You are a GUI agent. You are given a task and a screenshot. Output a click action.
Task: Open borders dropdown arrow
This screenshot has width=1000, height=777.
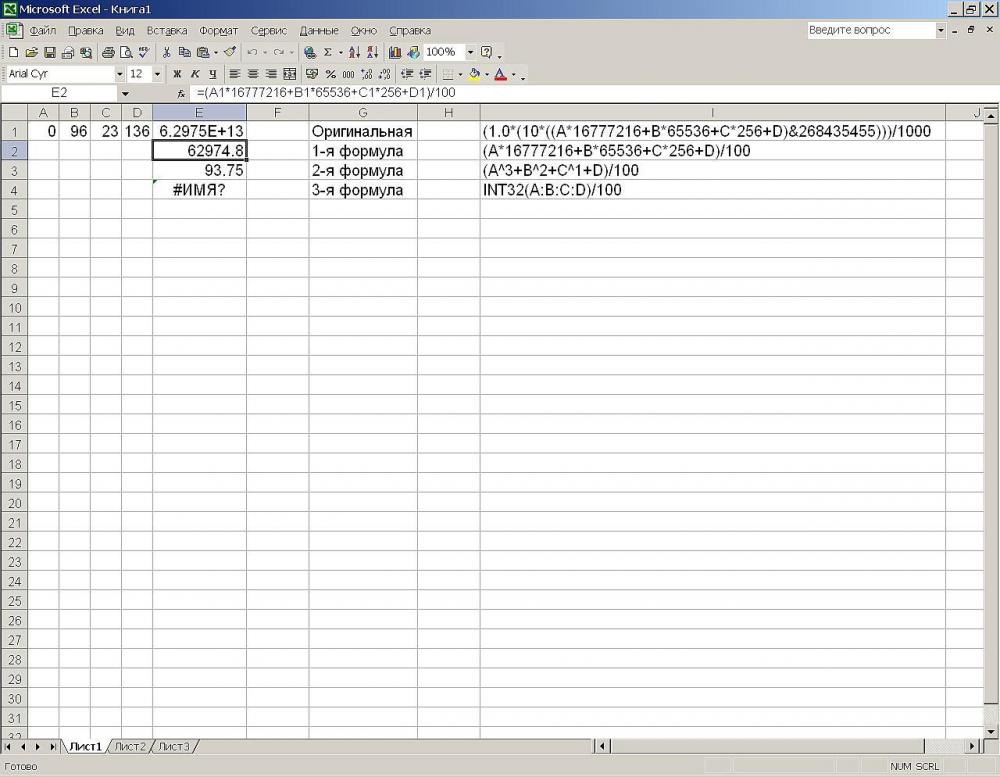[460, 74]
